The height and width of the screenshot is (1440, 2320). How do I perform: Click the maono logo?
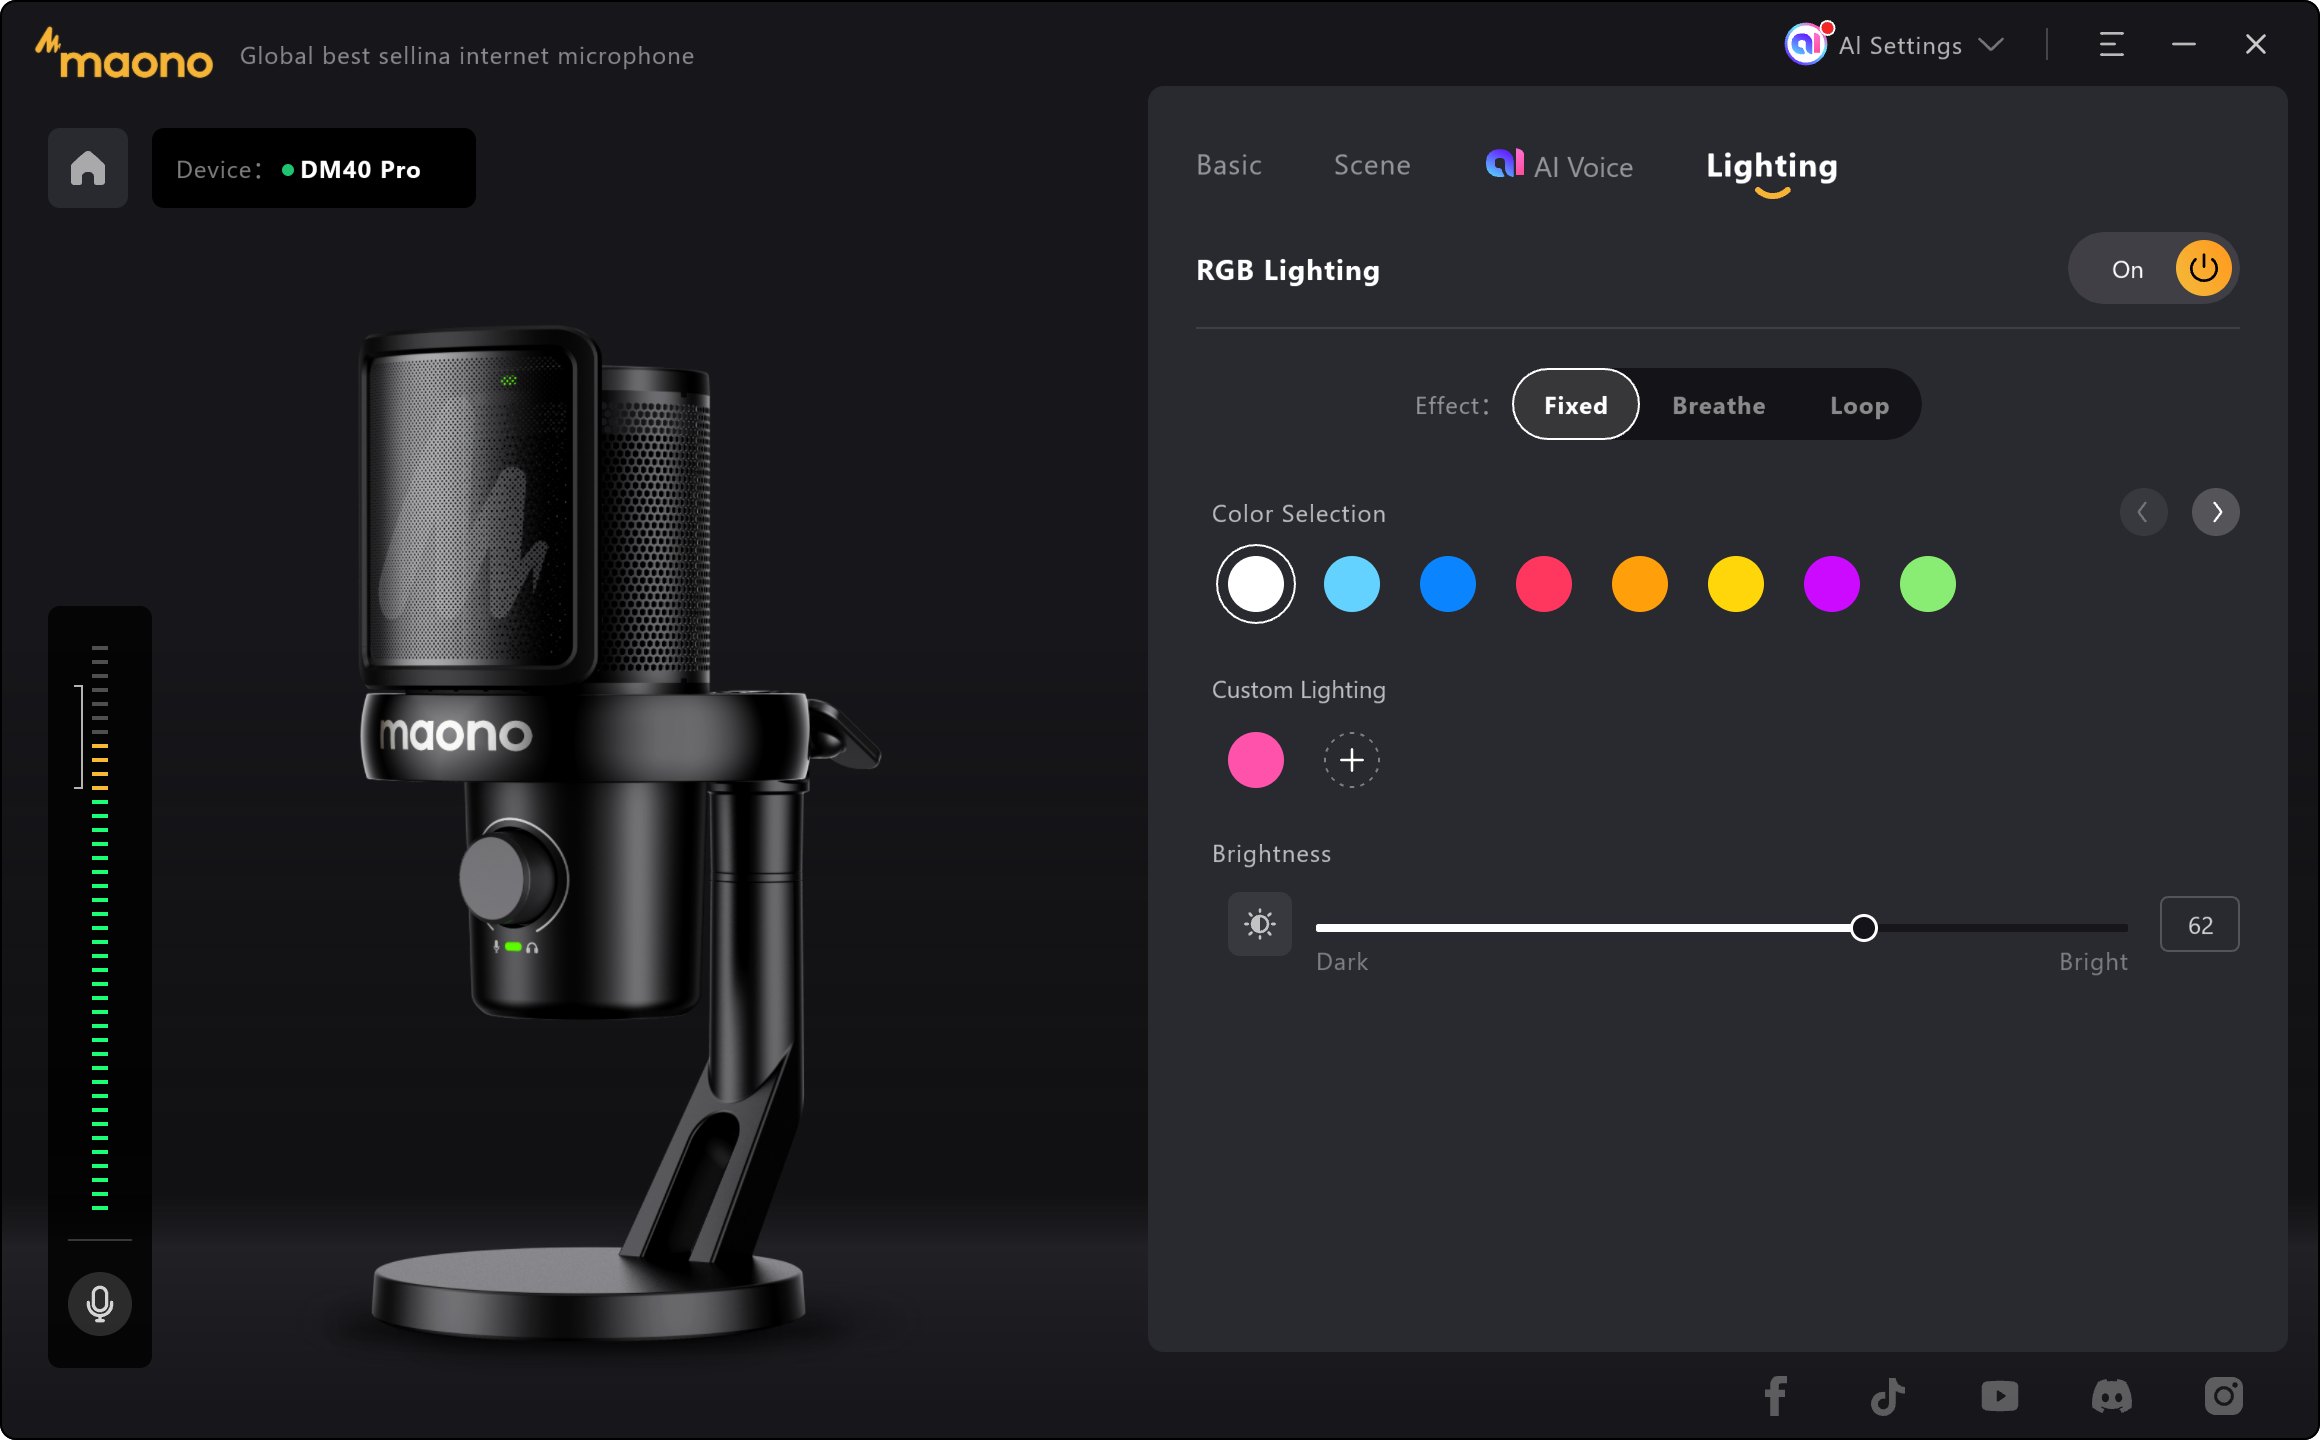tap(124, 55)
